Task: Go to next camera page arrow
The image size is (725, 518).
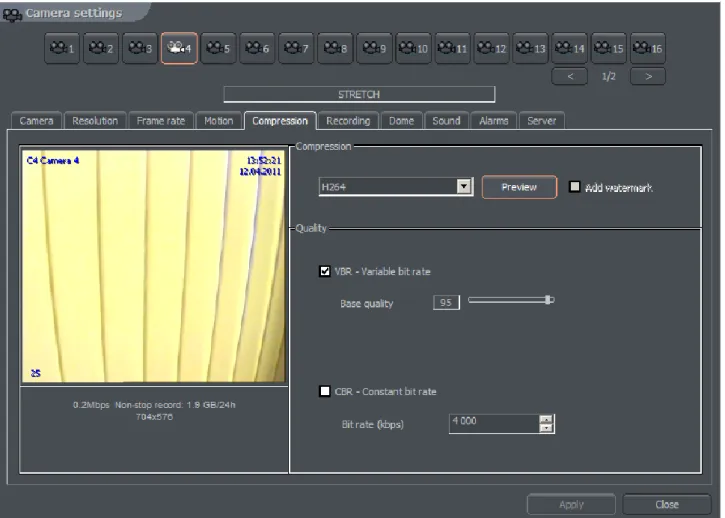Action: point(648,76)
